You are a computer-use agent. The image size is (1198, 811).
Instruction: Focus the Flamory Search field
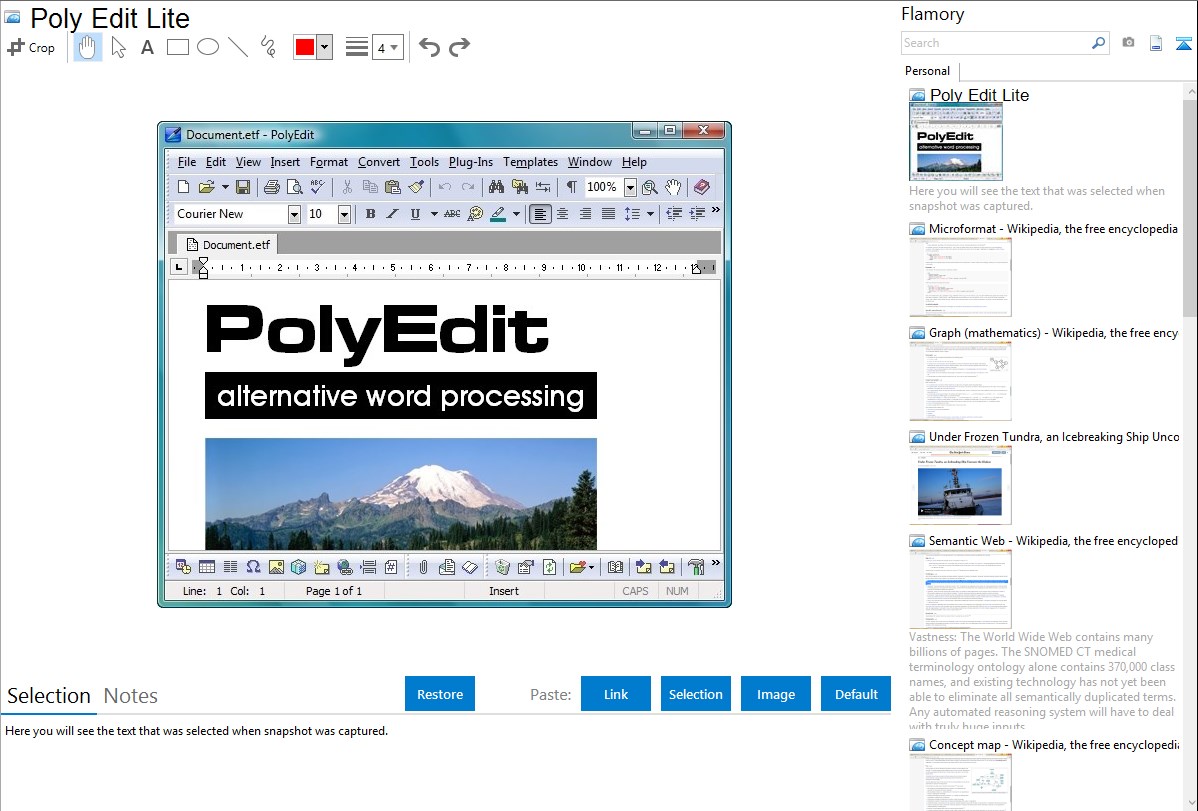click(995, 43)
